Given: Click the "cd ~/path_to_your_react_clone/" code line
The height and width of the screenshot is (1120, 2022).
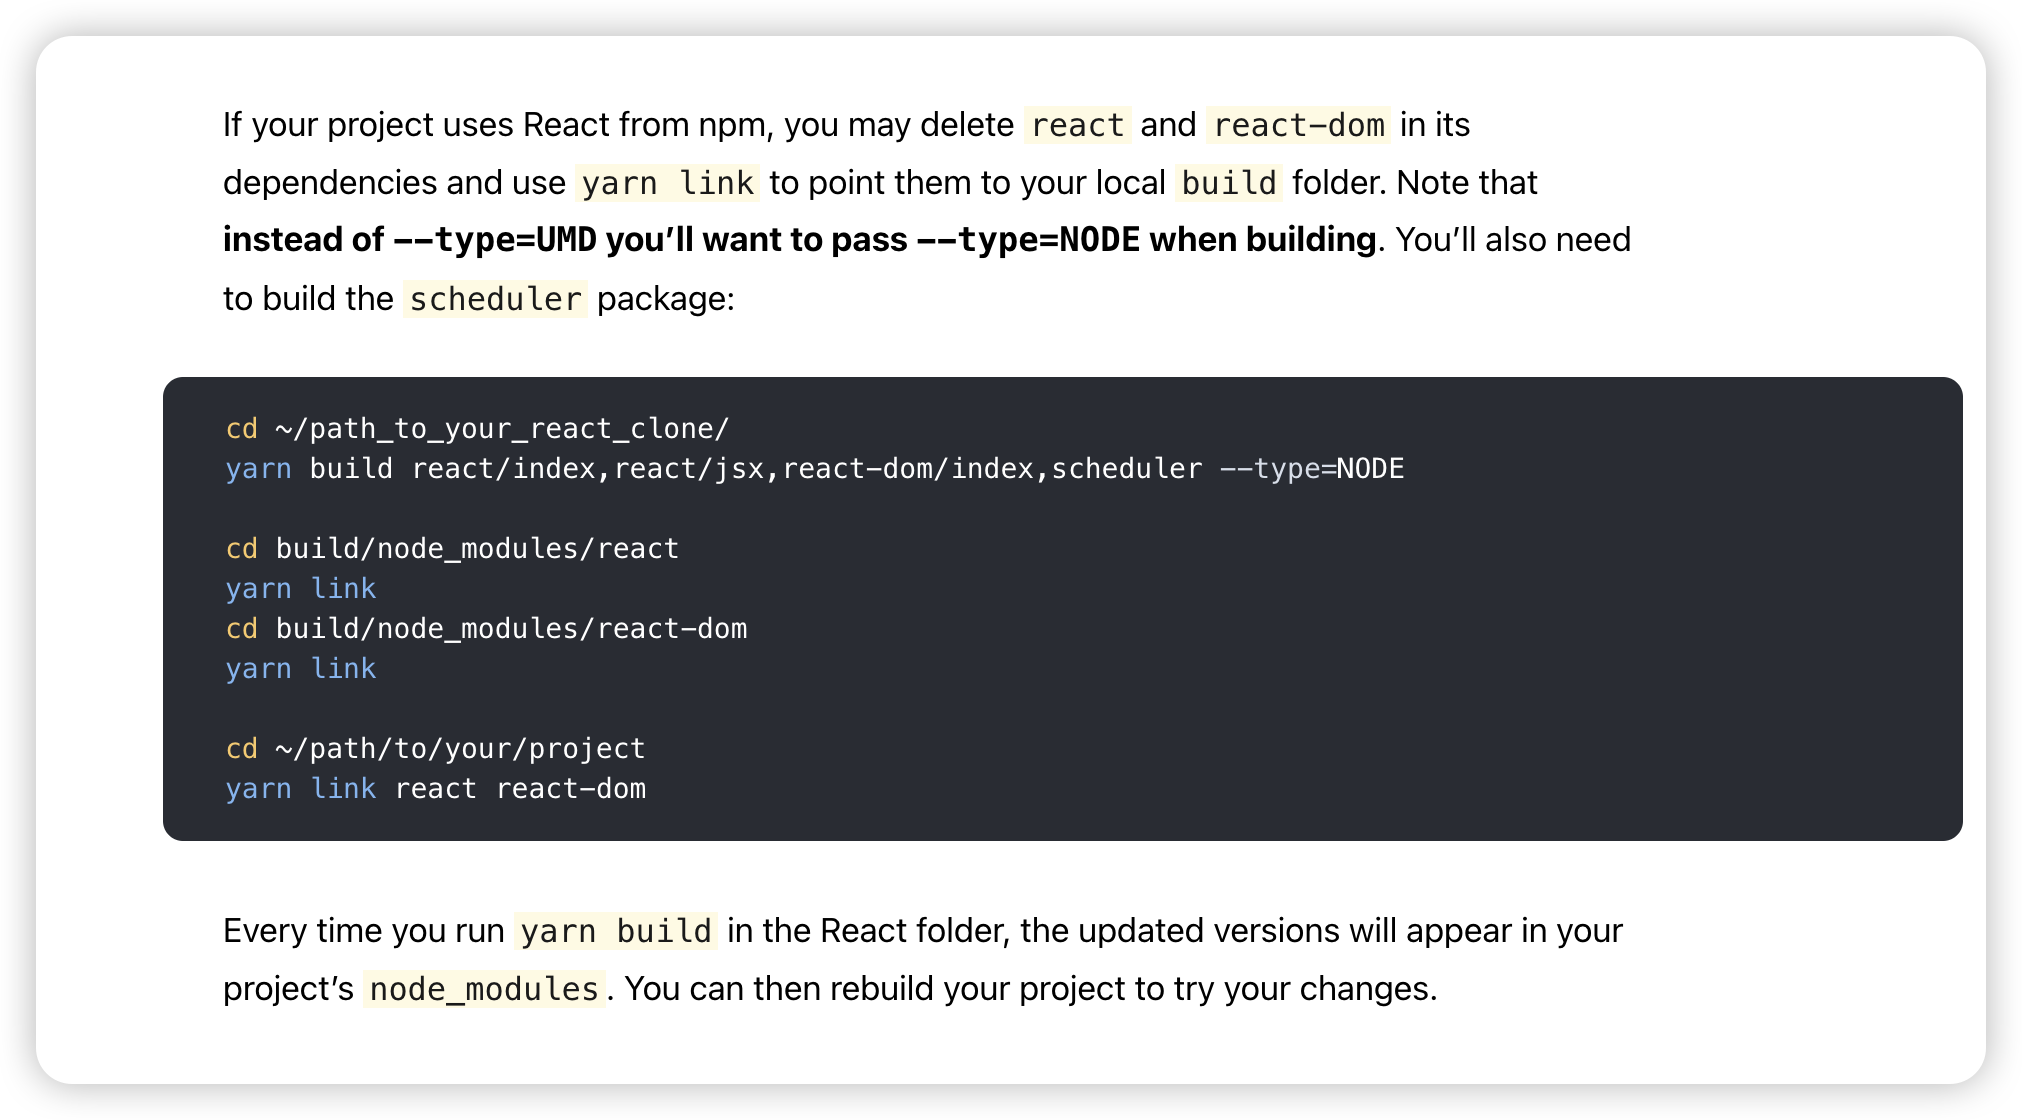Looking at the screenshot, I should pyautogui.click(x=477, y=429).
